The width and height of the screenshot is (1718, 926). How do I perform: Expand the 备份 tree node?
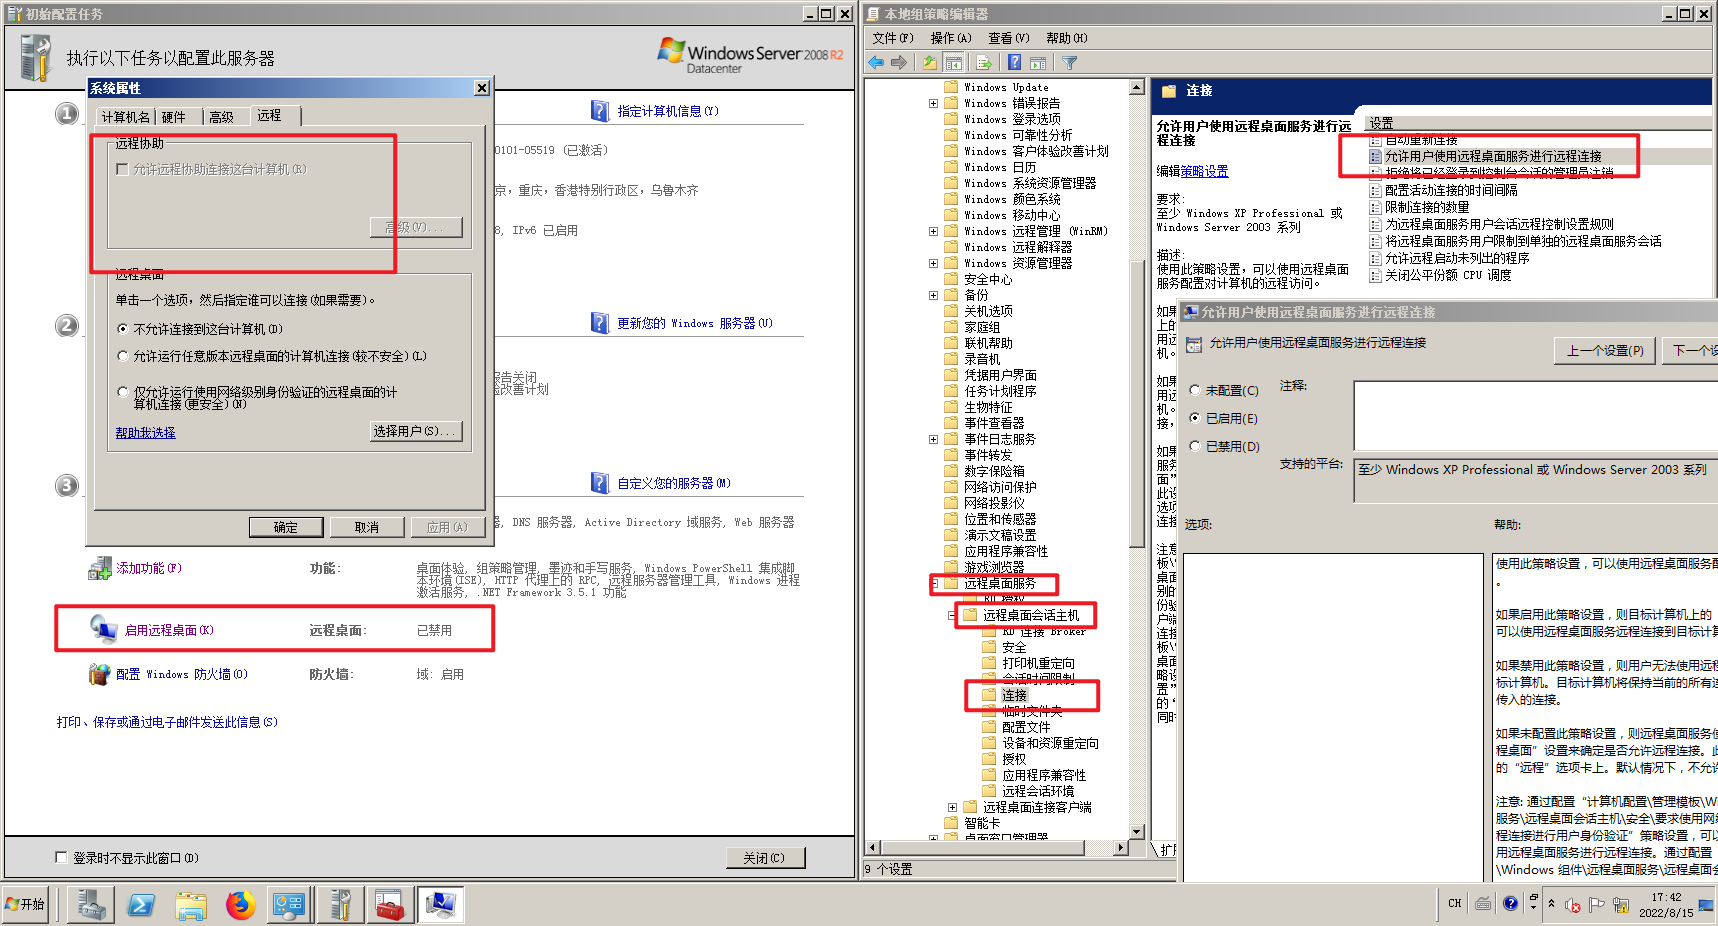click(933, 295)
